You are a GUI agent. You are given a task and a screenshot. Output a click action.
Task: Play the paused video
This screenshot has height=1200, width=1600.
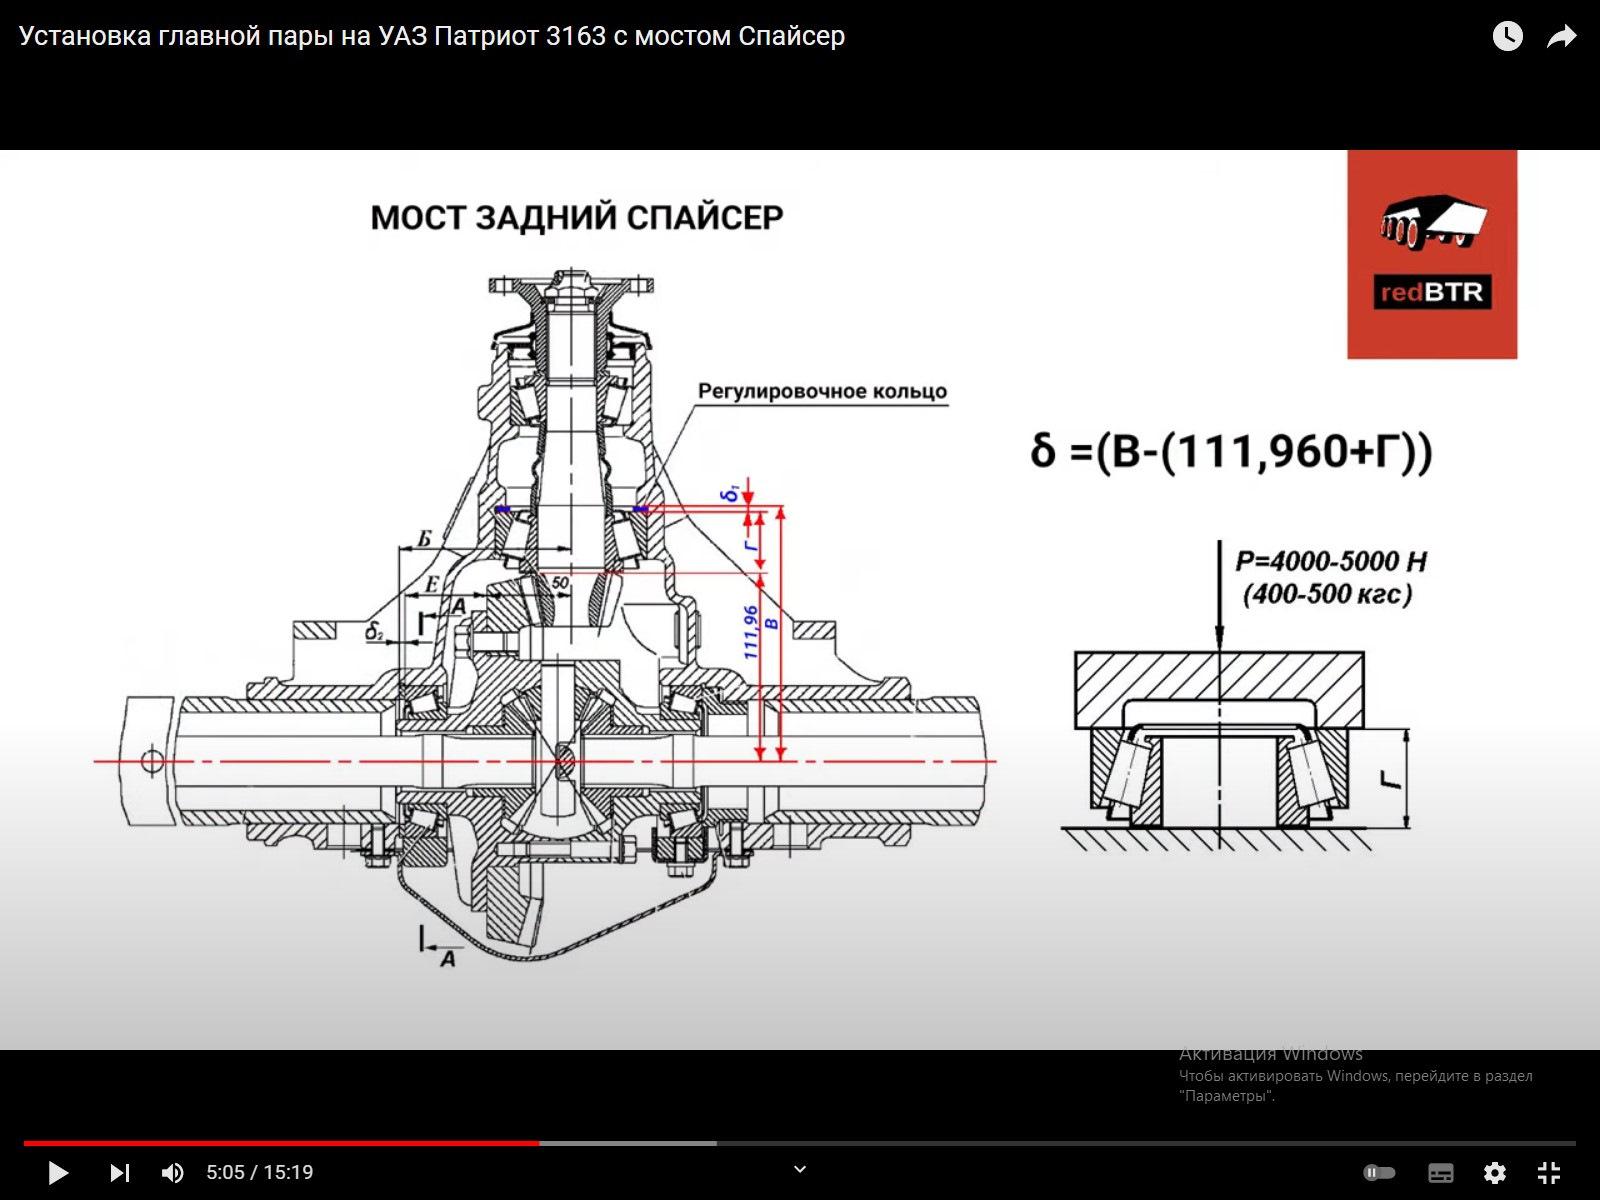pos(58,1172)
